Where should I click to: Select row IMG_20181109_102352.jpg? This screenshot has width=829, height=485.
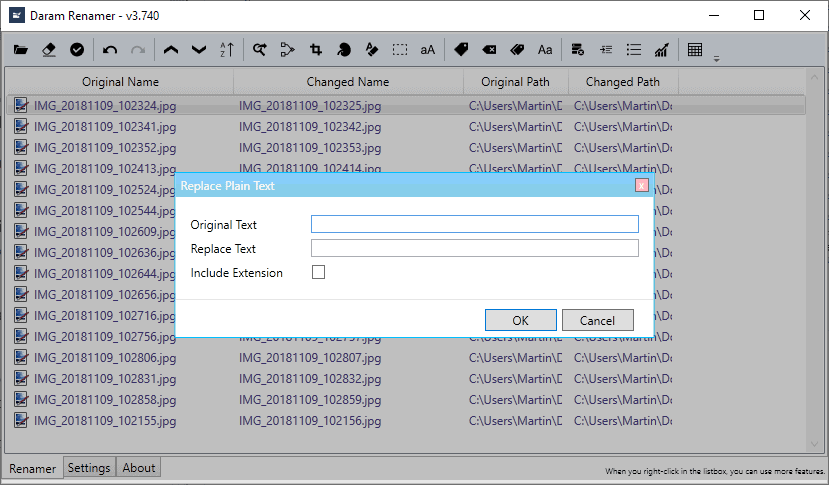click(x=406, y=148)
